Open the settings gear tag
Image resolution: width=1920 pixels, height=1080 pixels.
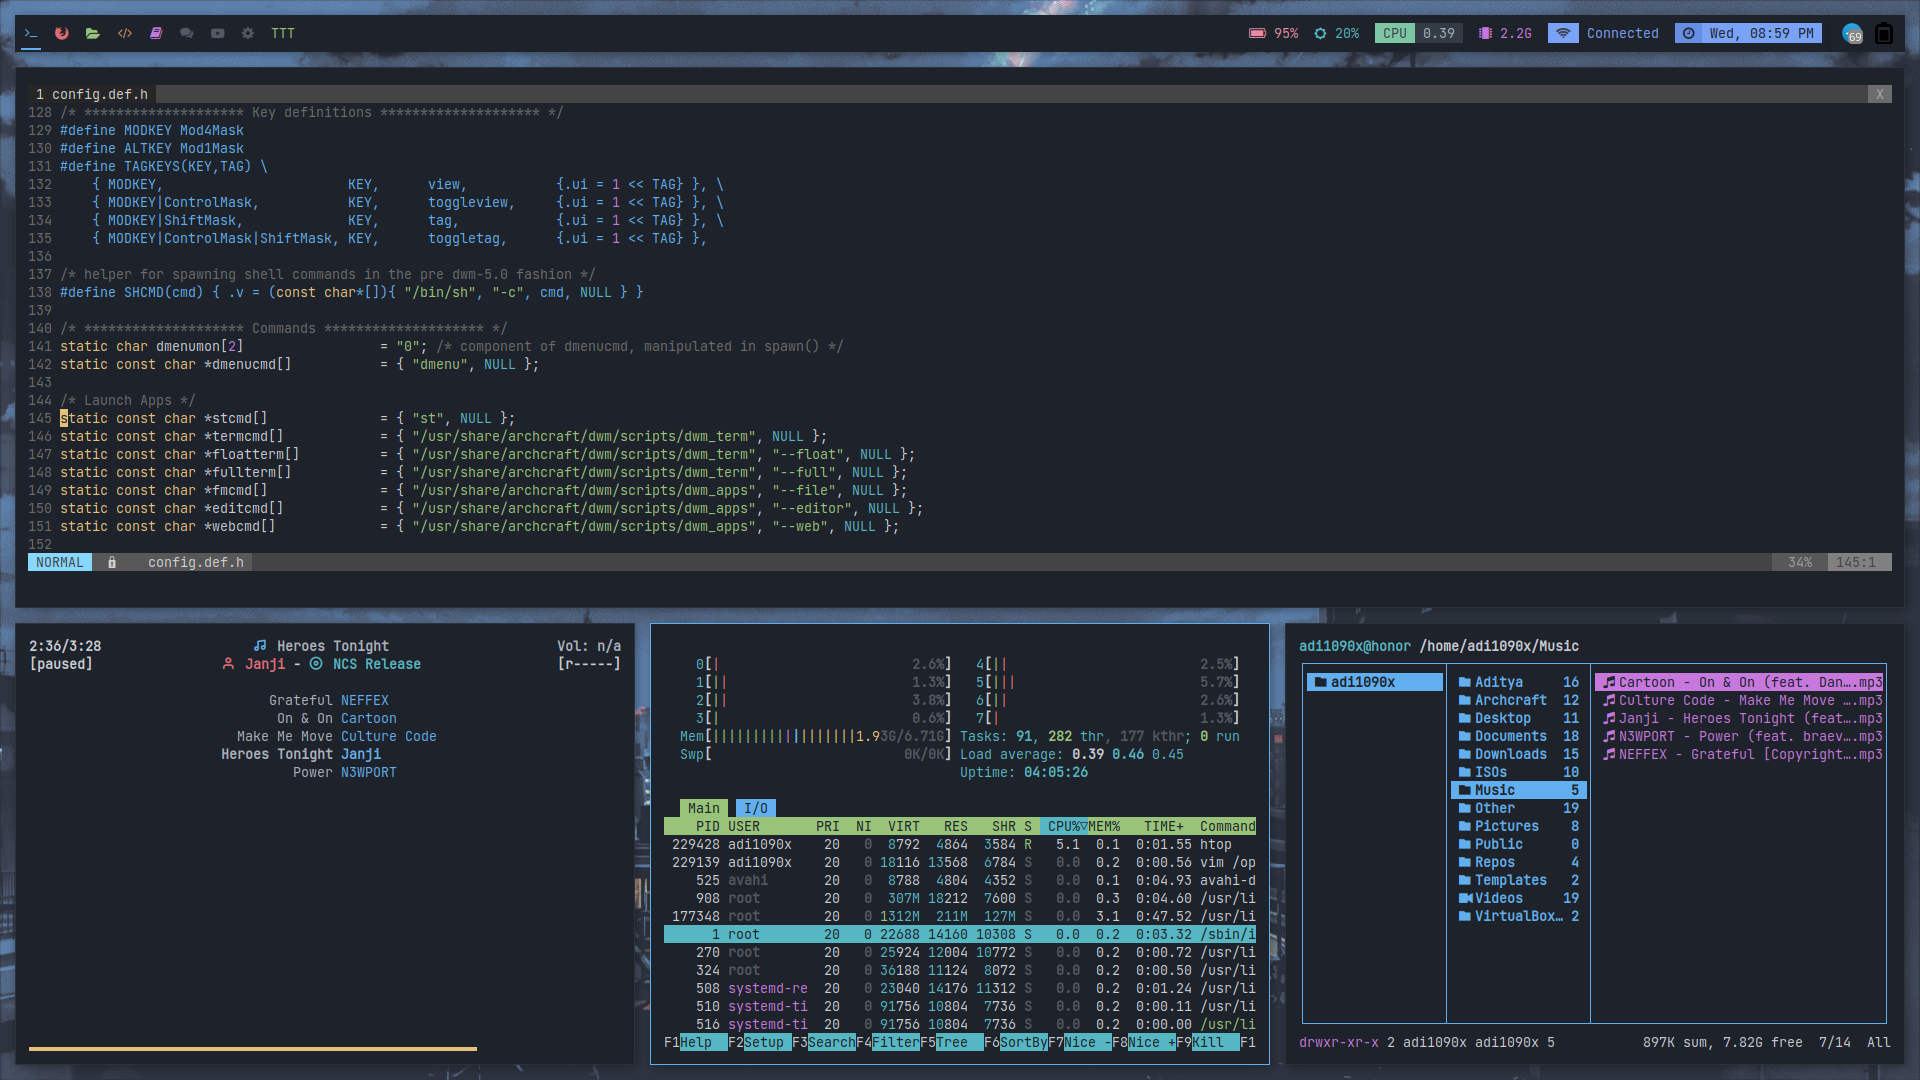coord(248,33)
